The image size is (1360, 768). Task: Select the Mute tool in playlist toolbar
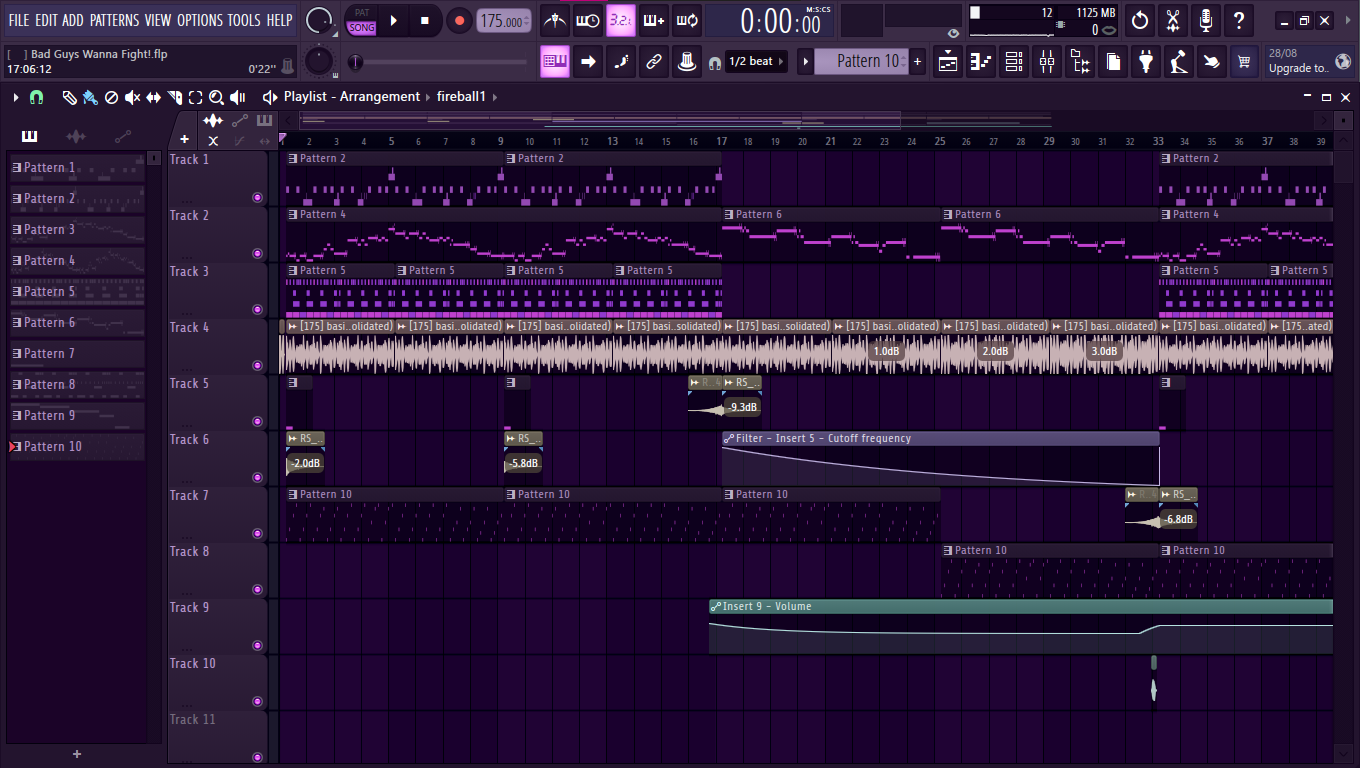pos(132,97)
